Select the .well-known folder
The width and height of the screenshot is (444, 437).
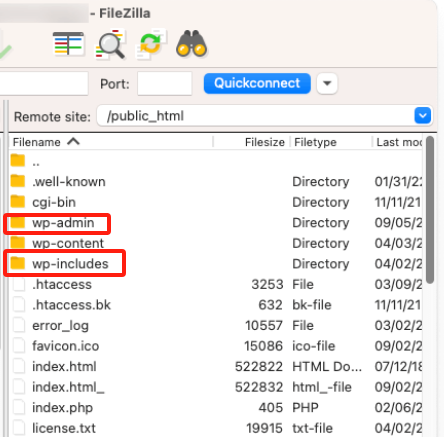(216, 182)
